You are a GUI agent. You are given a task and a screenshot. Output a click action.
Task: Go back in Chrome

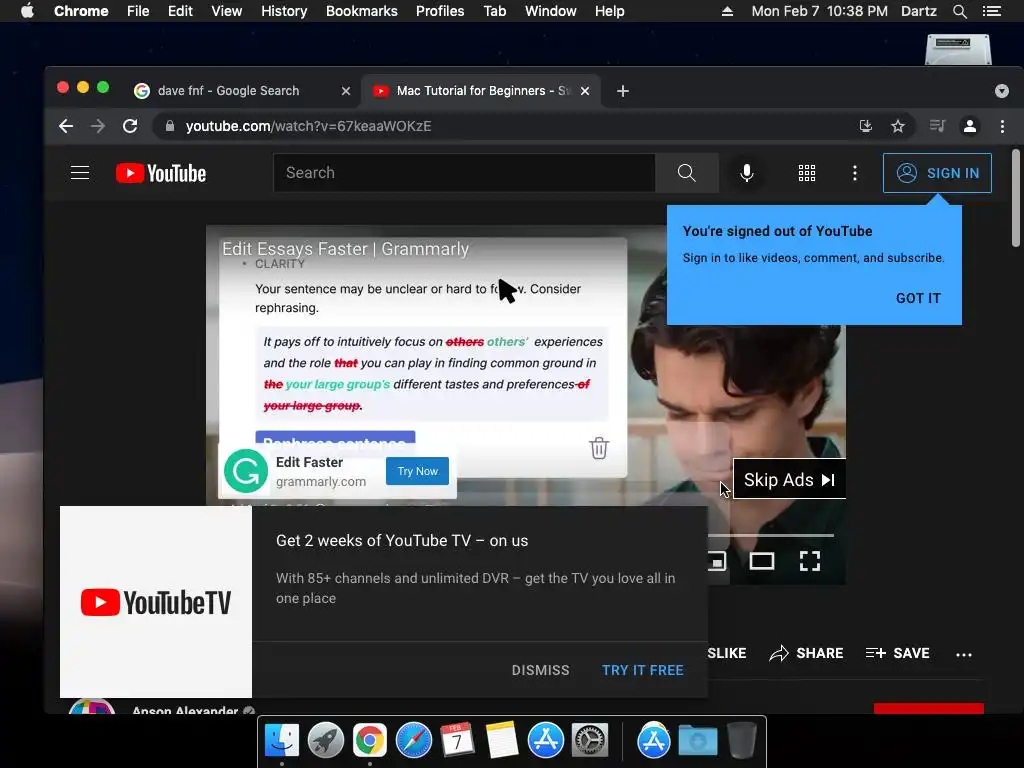click(65, 126)
